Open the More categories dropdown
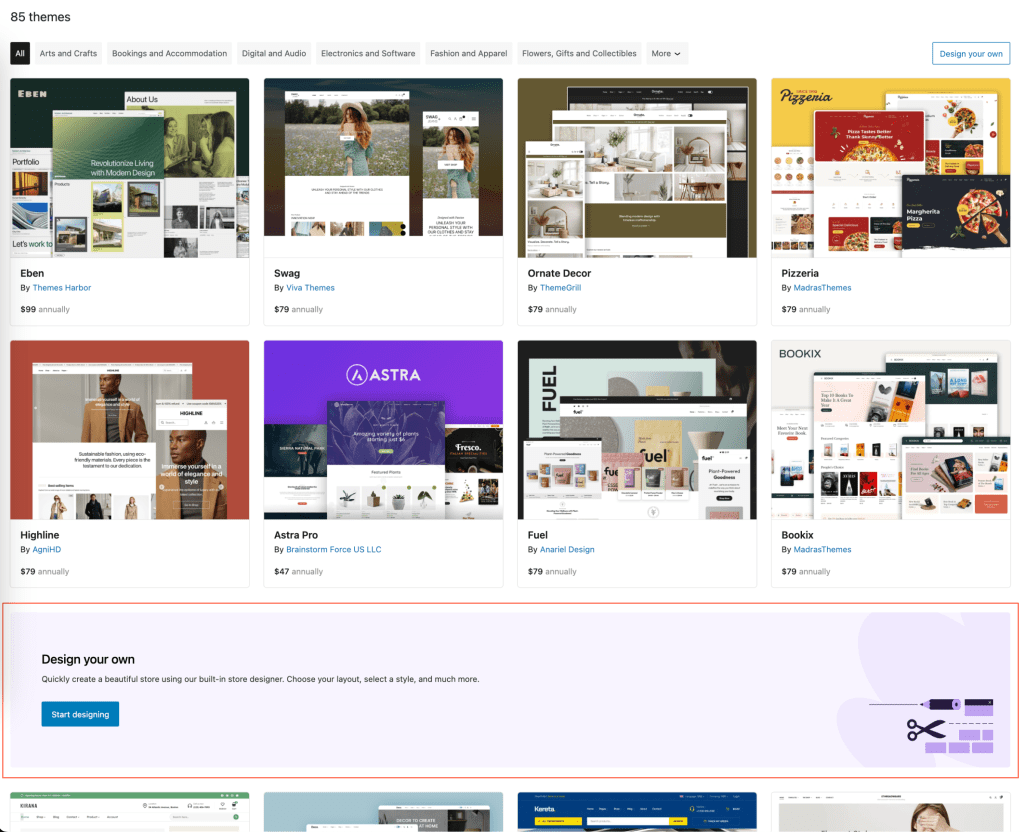1024x832 pixels. click(x=666, y=54)
